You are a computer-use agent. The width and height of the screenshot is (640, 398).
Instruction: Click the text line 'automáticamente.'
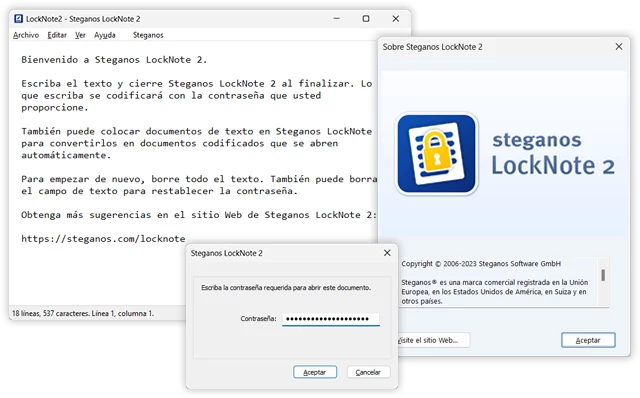[66, 155]
